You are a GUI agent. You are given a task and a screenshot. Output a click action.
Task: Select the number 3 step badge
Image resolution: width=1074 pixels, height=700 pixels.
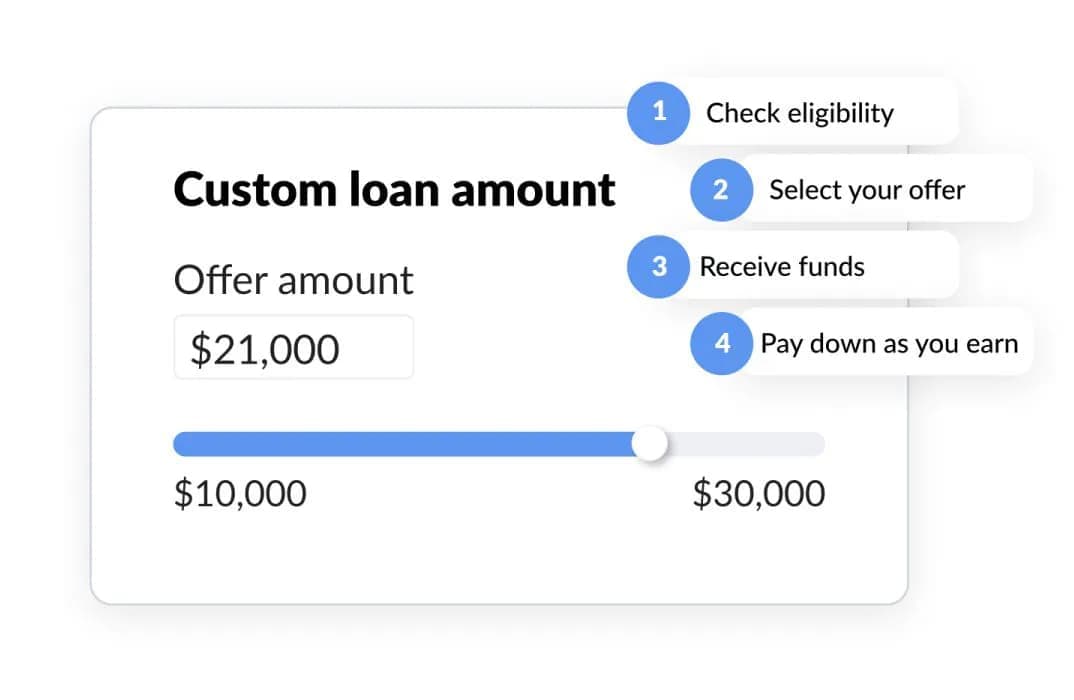[658, 266]
